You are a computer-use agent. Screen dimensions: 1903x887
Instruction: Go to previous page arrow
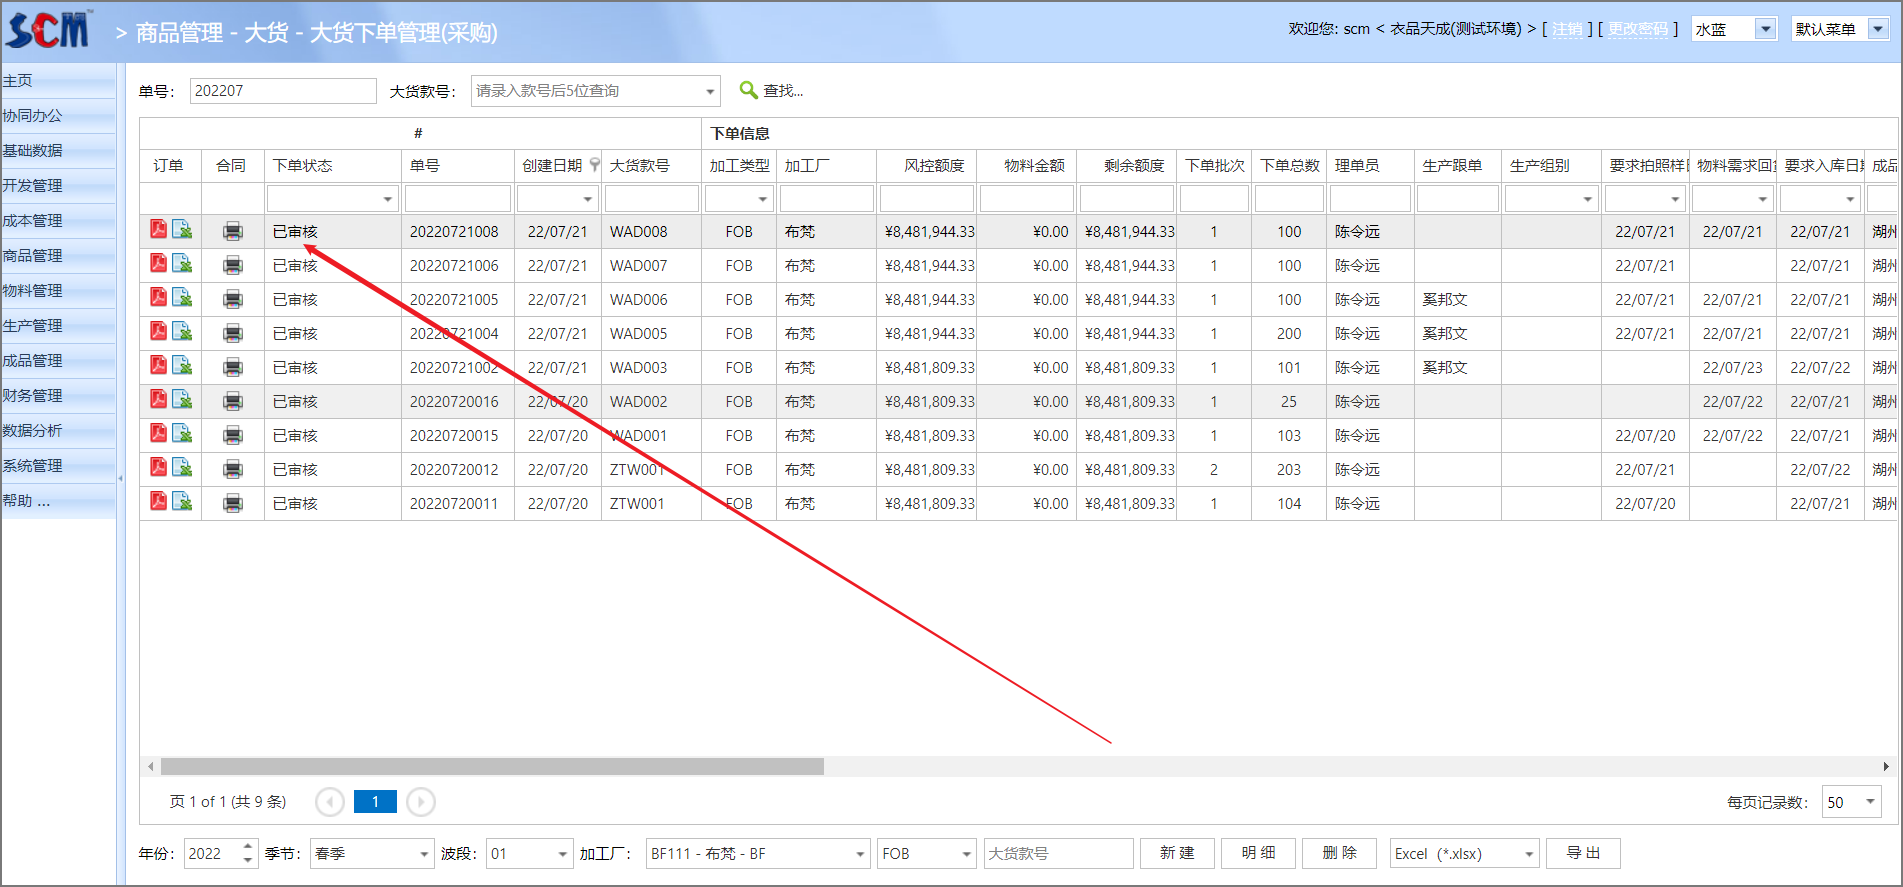point(330,802)
